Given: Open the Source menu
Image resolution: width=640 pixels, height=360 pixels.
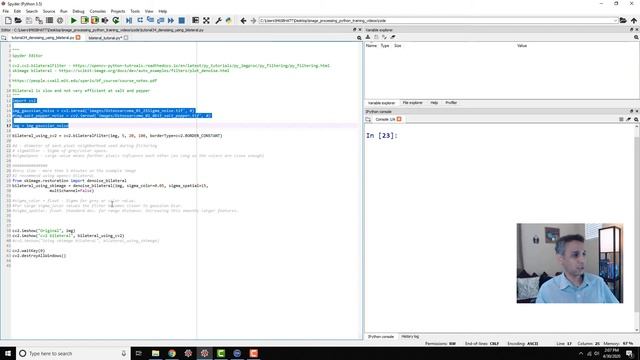Looking at the screenshot, I should point(49,11).
